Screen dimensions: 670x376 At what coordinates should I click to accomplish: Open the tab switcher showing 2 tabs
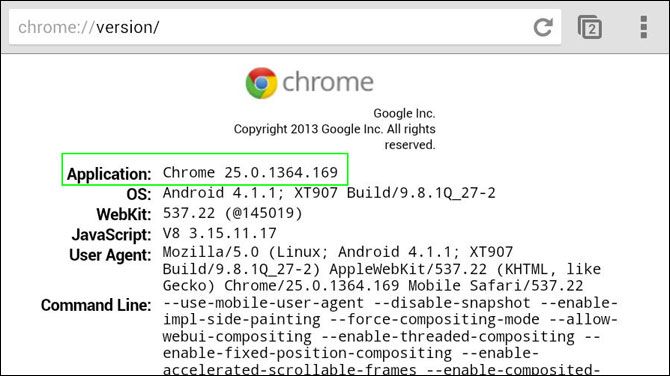point(590,27)
